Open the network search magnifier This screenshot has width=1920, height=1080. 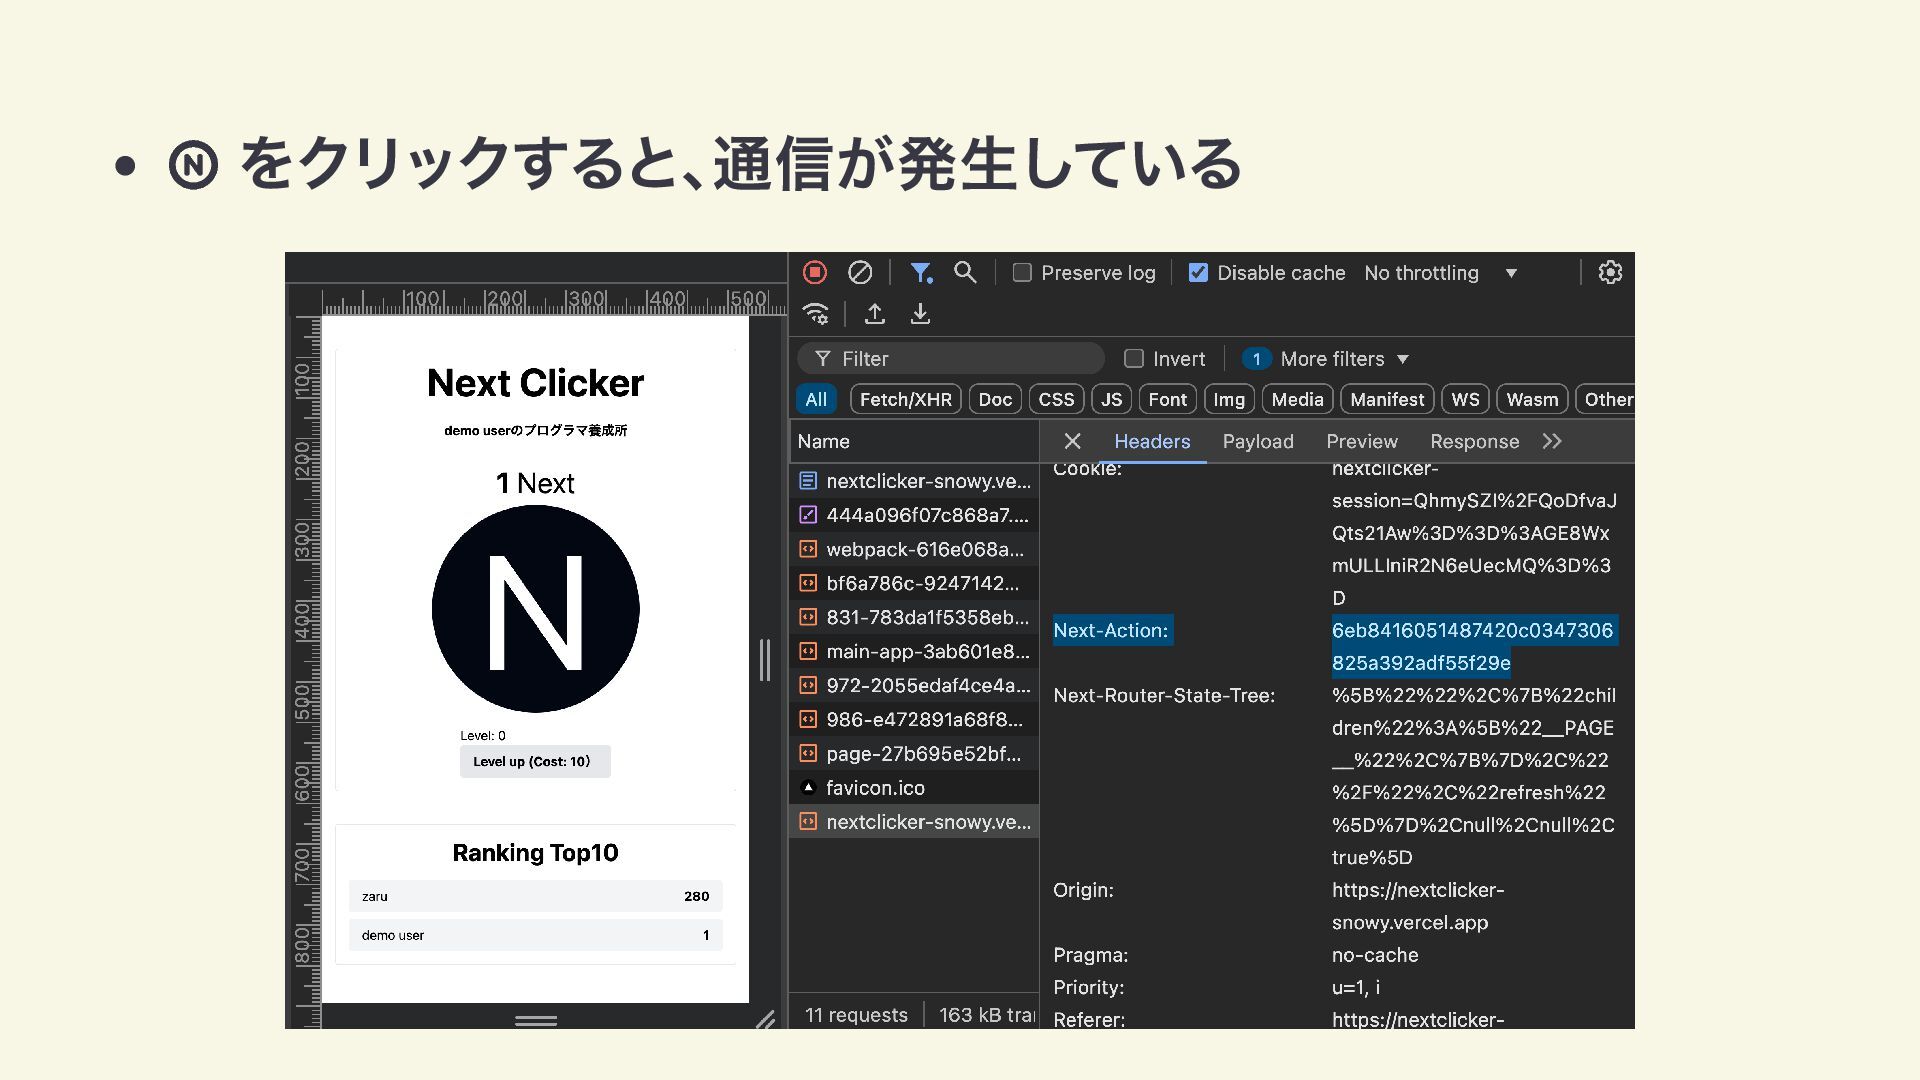click(965, 272)
